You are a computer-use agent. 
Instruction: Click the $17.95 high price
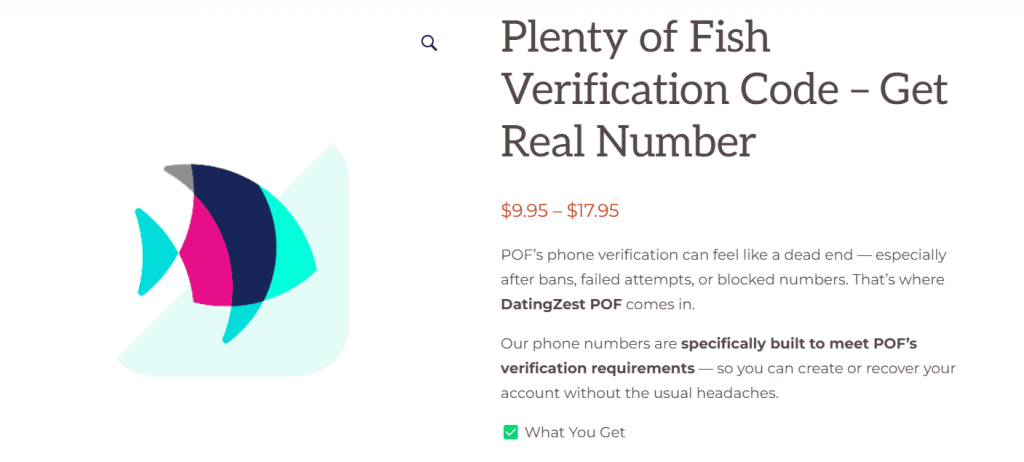point(593,211)
